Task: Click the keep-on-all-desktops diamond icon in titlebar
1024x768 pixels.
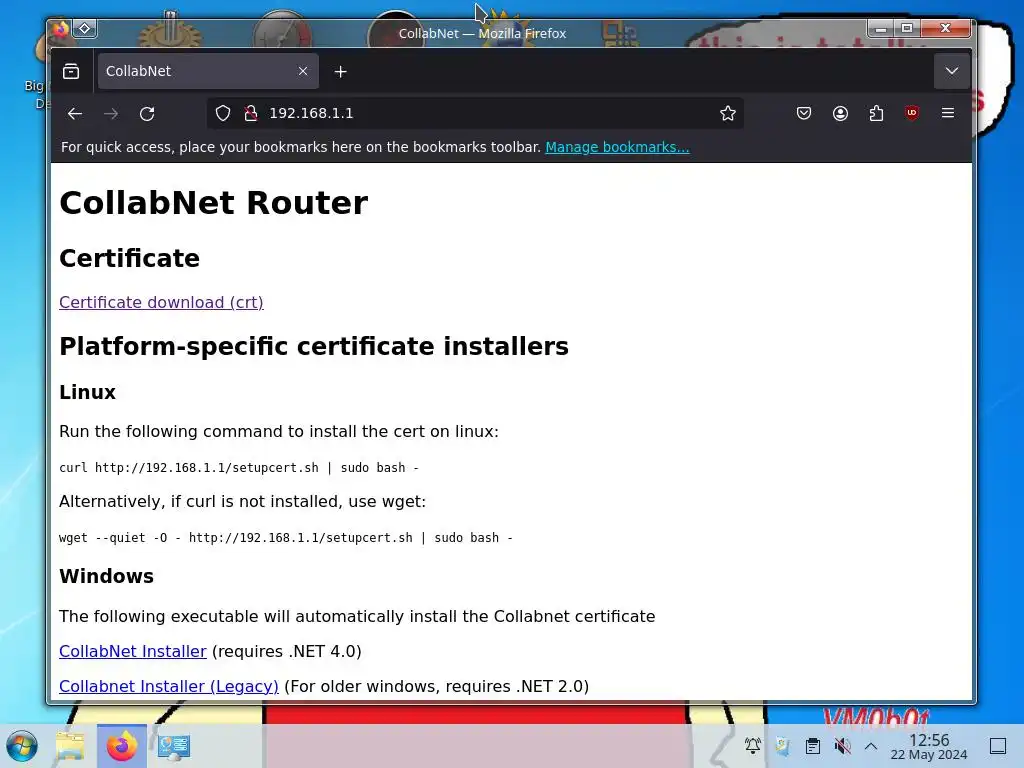Action: tap(85, 29)
